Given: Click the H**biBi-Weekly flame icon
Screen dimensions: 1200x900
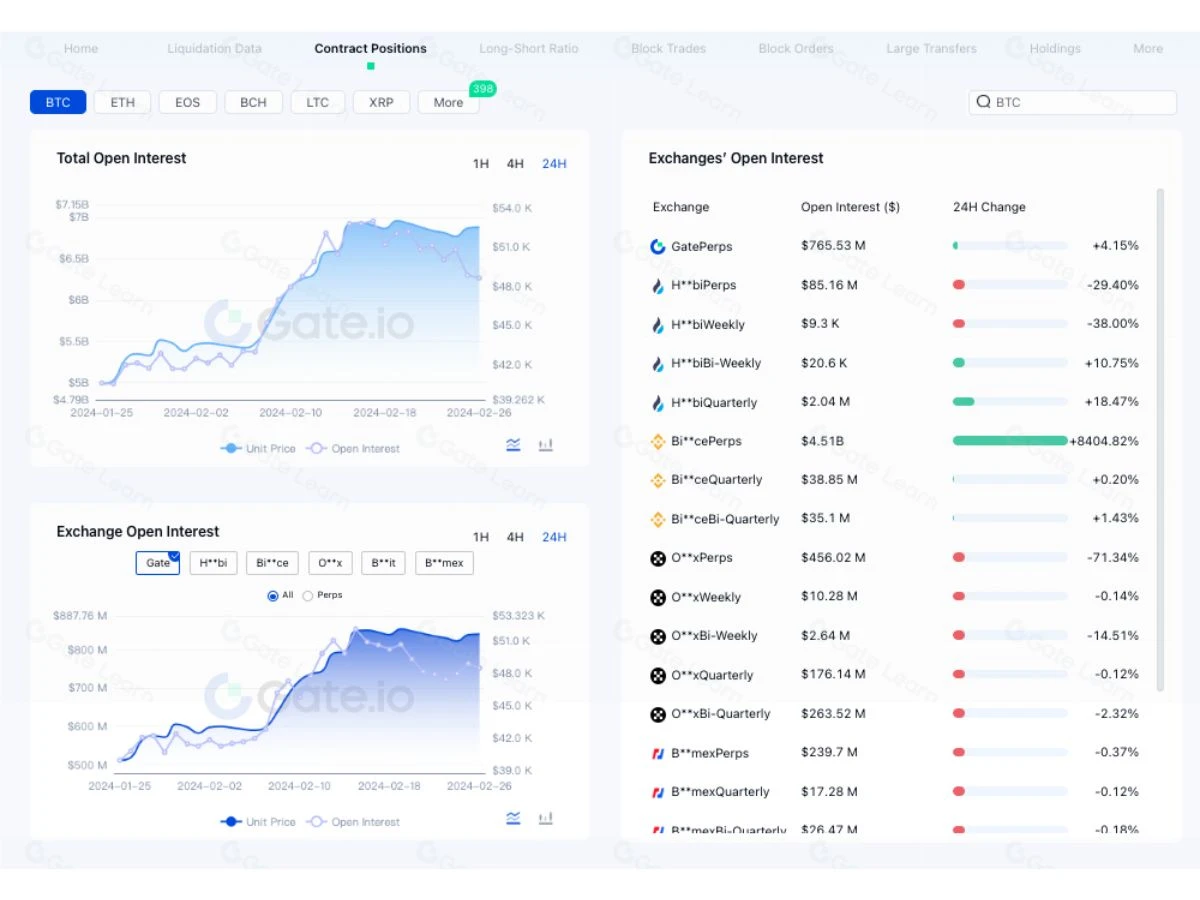Looking at the screenshot, I should tap(658, 363).
